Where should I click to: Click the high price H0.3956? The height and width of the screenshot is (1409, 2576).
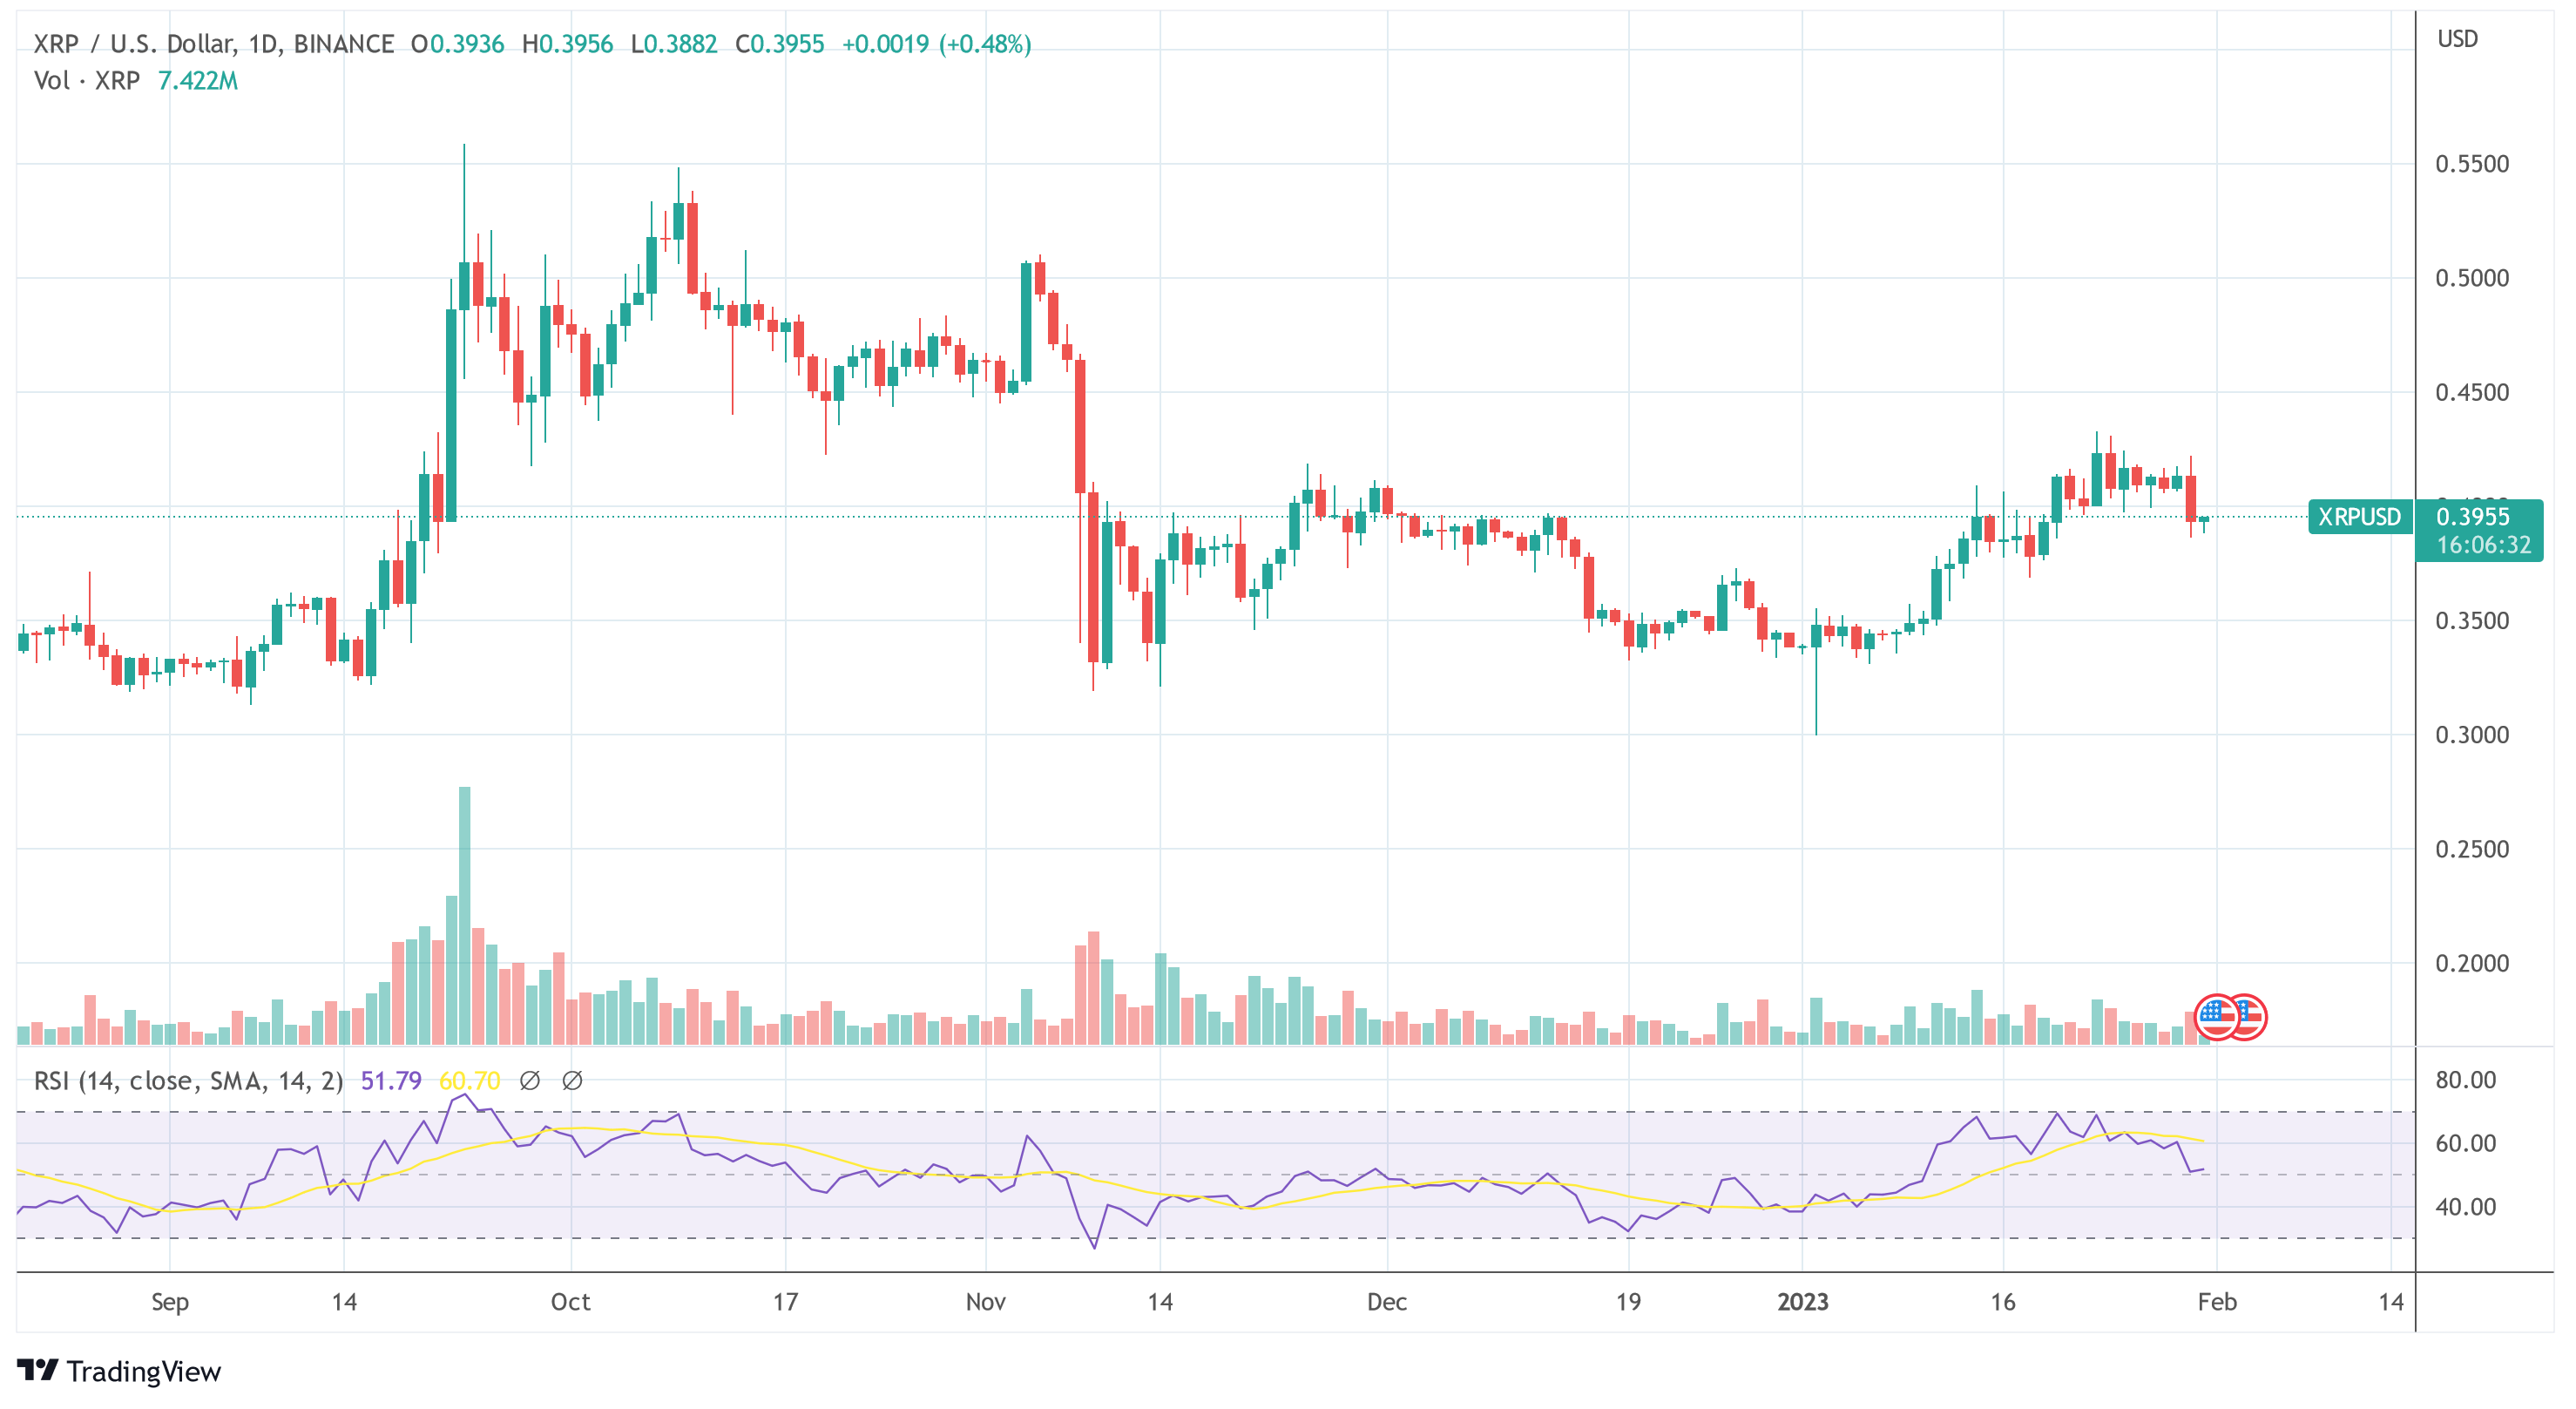(567, 44)
